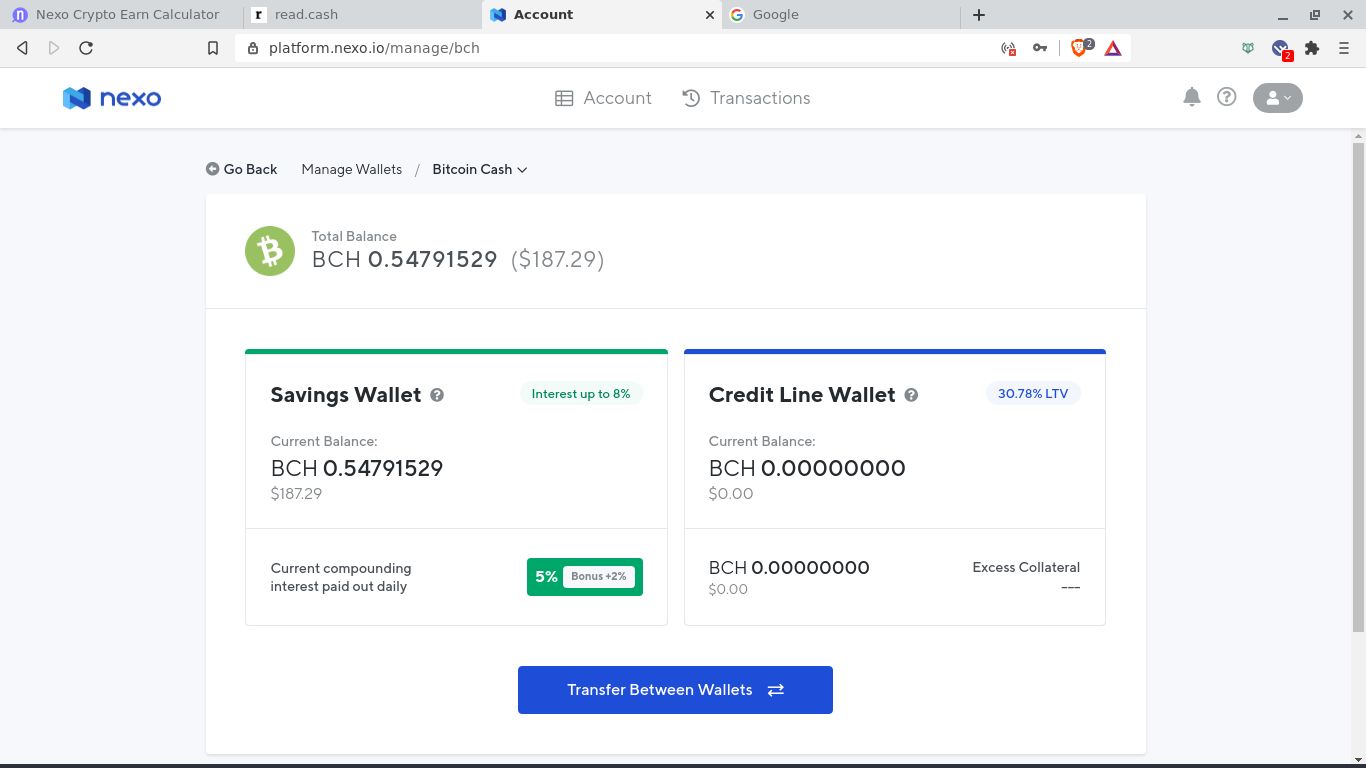Viewport: 1366px width, 768px height.
Task: Switch to Nexo Crypto Earn Calculator tab
Action: (121, 15)
